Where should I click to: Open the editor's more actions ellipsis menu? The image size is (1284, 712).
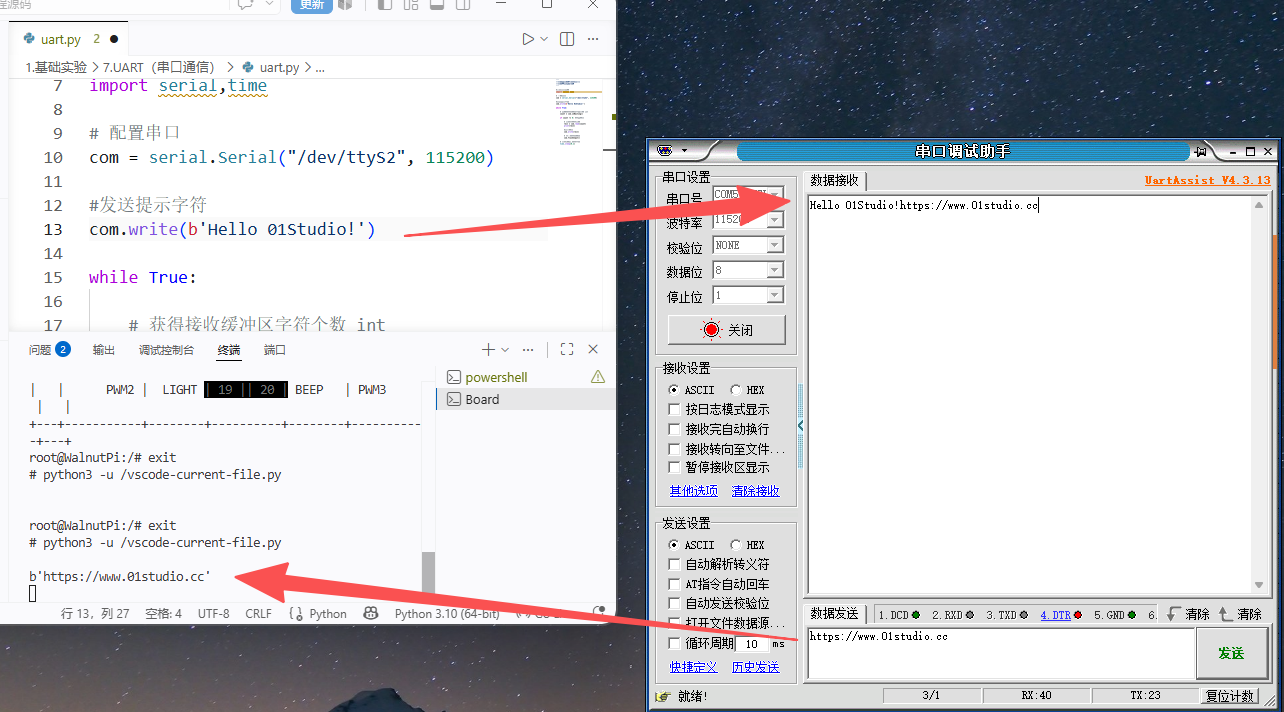(x=593, y=39)
